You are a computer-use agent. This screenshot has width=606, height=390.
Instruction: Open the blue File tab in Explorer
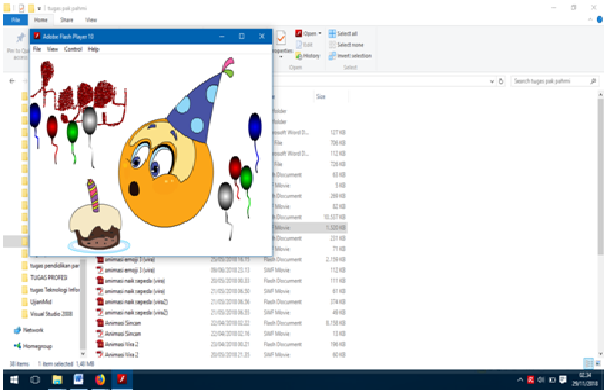pyautogui.click(x=15, y=20)
